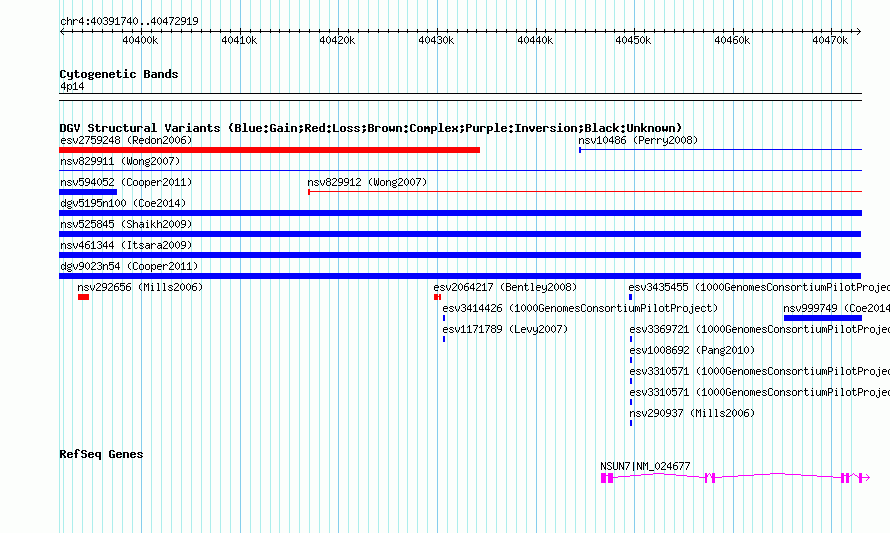The height and width of the screenshot is (533, 890).
Task: Click the blue bar under dgv5195n100
Action: click(460, 213)
